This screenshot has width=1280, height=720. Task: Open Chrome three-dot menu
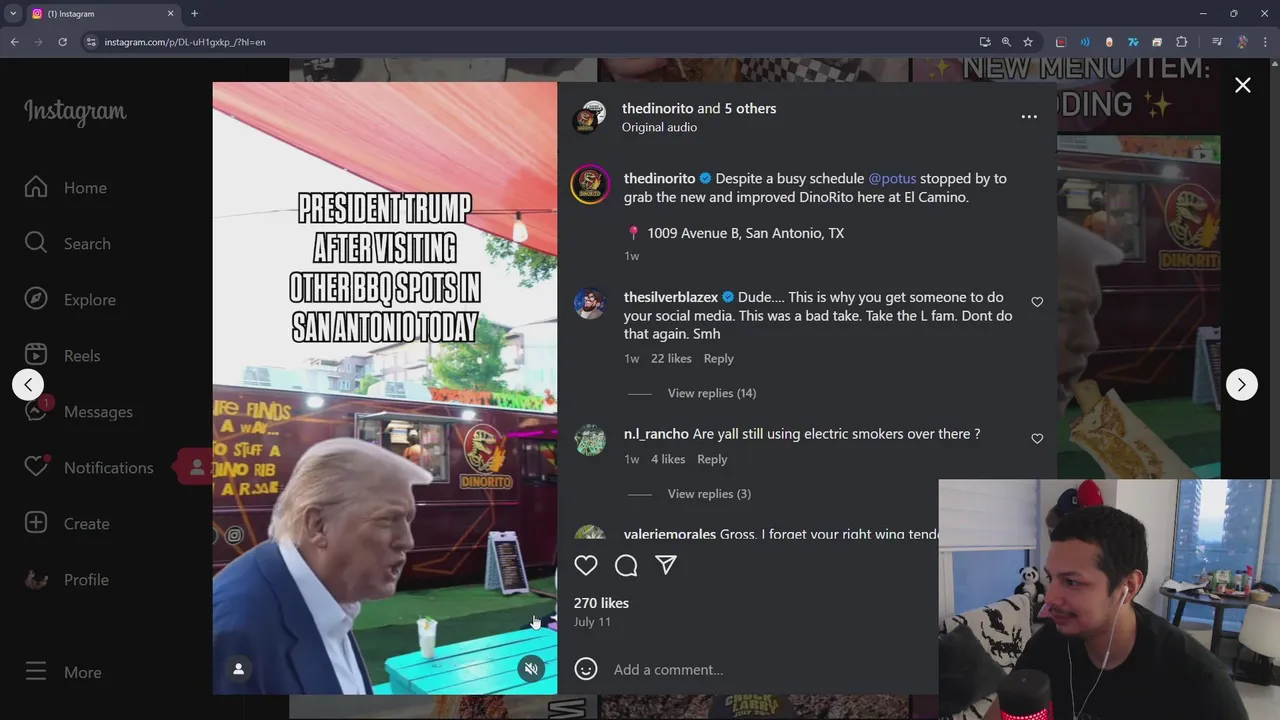point(1265,42)
